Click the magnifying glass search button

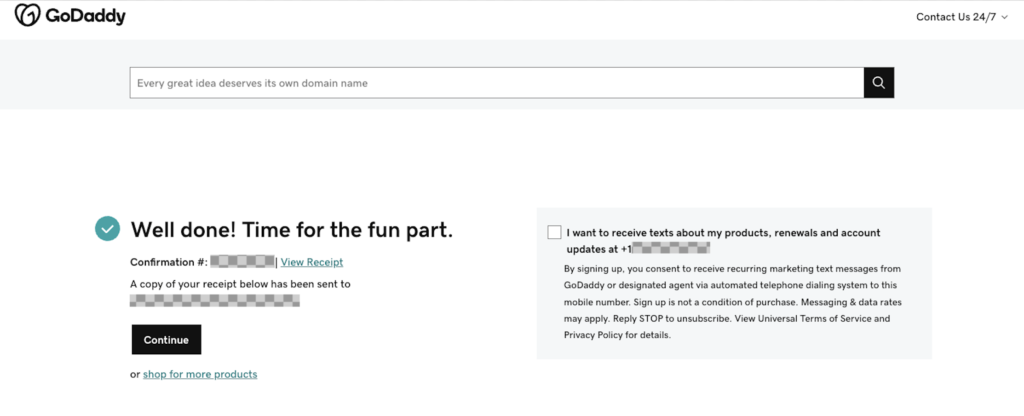[x=878, y=83]
